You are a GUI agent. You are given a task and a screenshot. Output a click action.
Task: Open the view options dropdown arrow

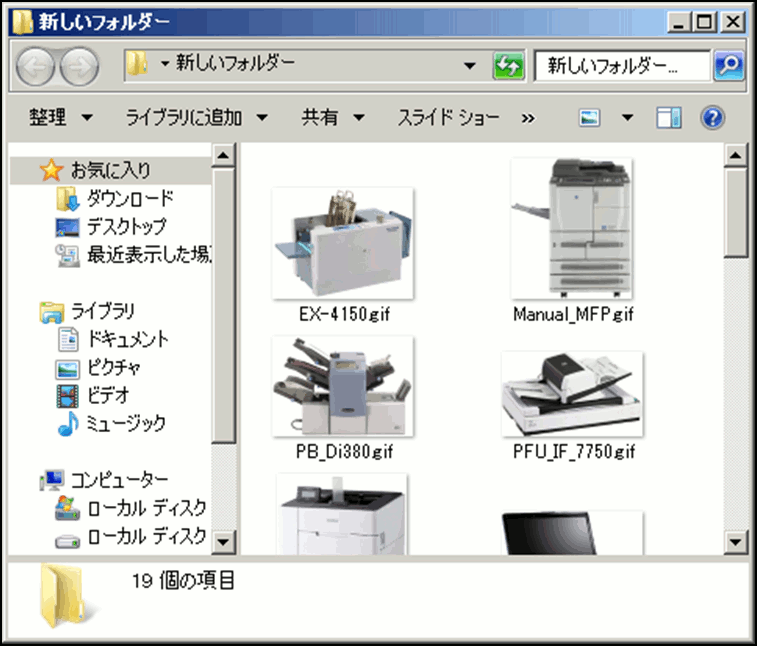(x=627, y=118)
